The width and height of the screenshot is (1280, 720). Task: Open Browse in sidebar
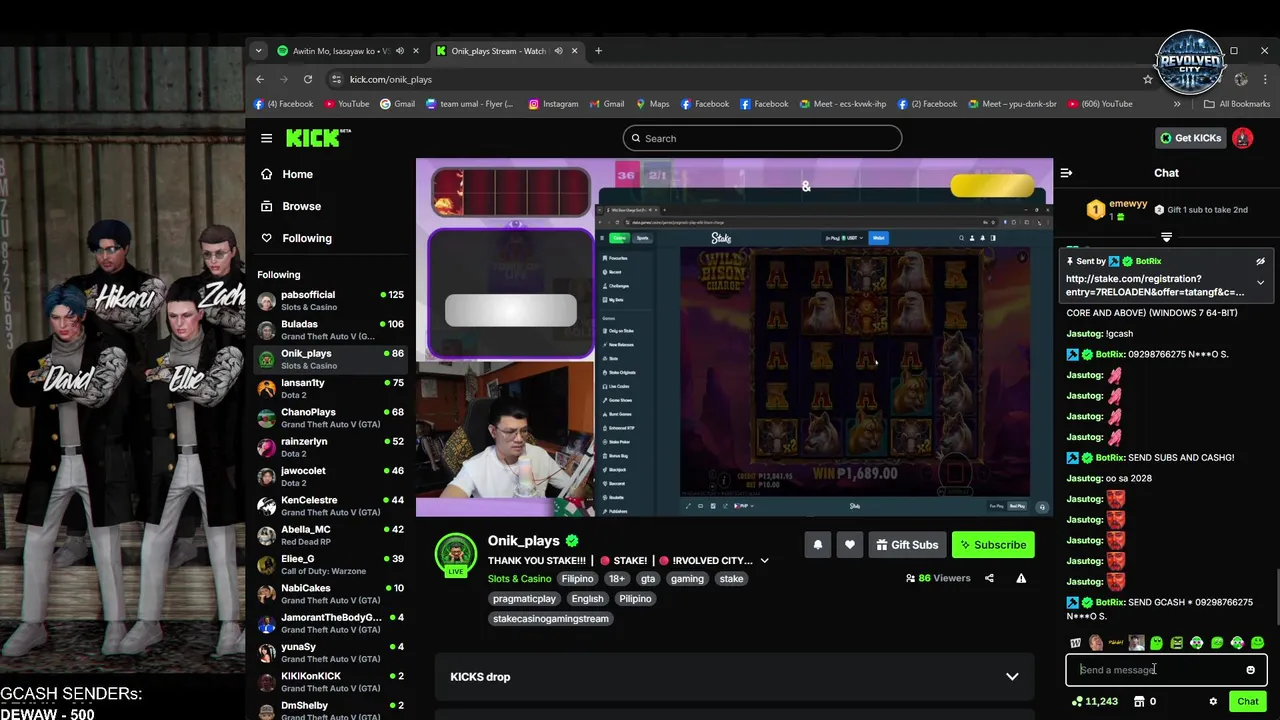[301, 206]
